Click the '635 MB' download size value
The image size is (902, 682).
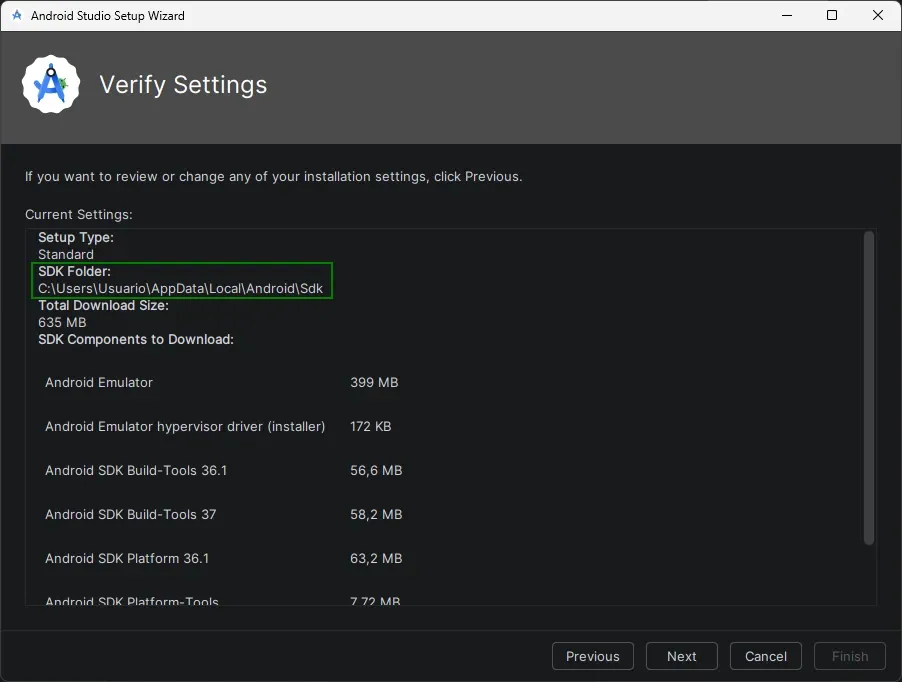click(62, 323)
